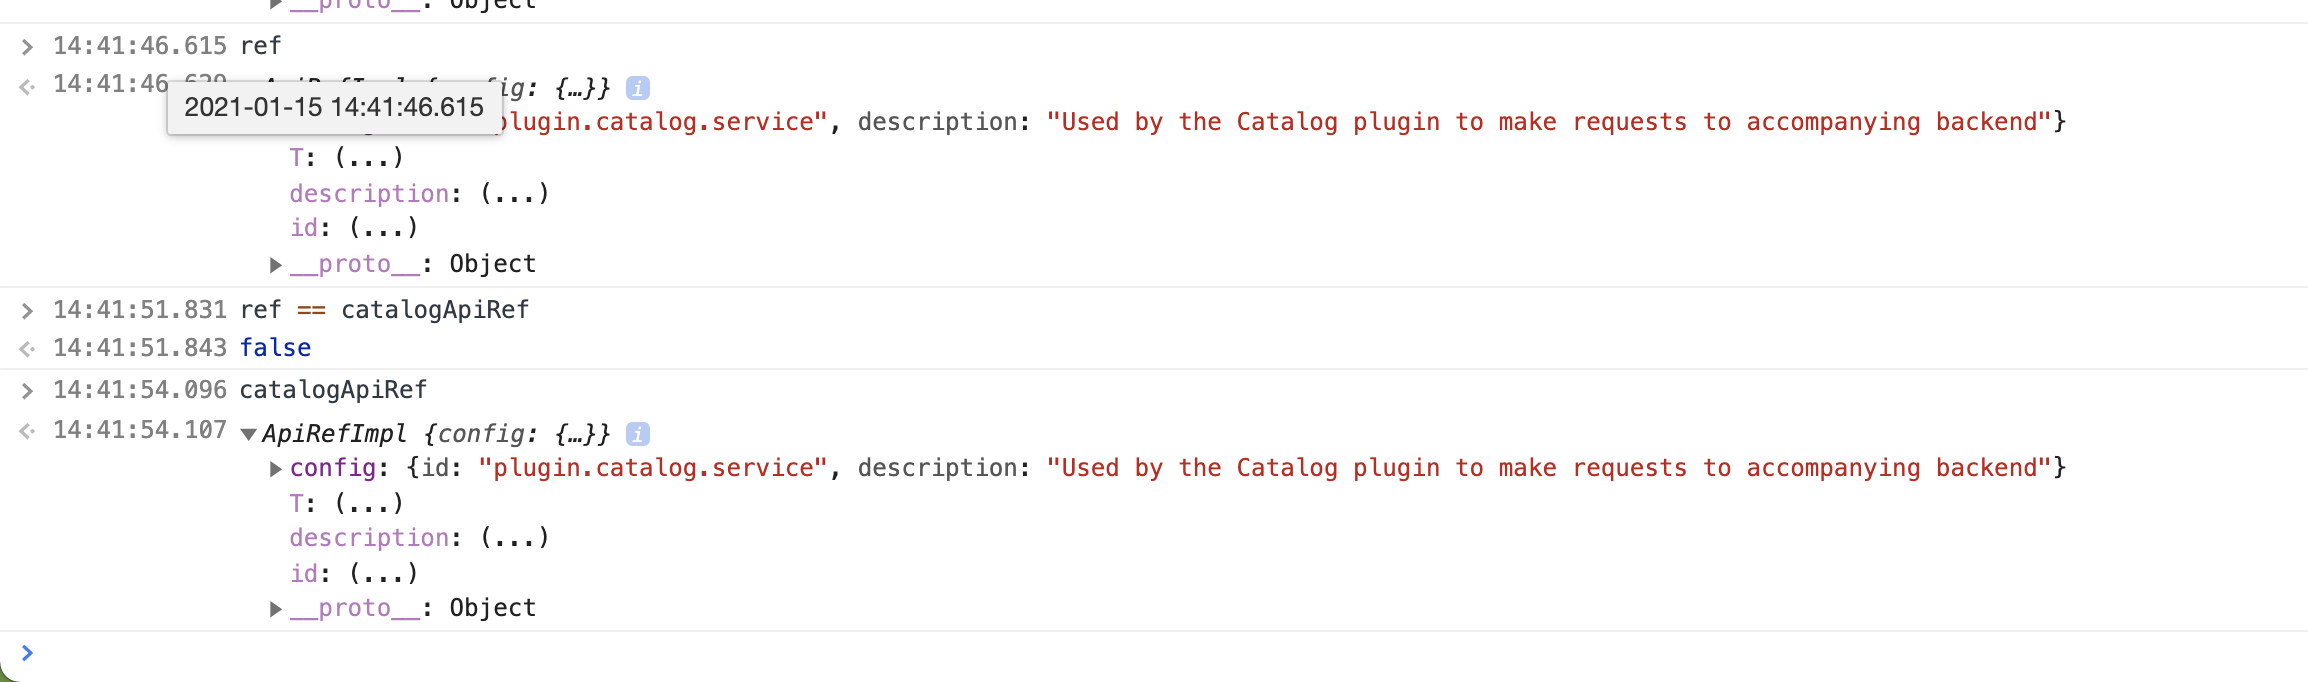This screenshot has width=2308, height=682.
Task: Click the plugin.catalog.service id string
Action: 650,467
